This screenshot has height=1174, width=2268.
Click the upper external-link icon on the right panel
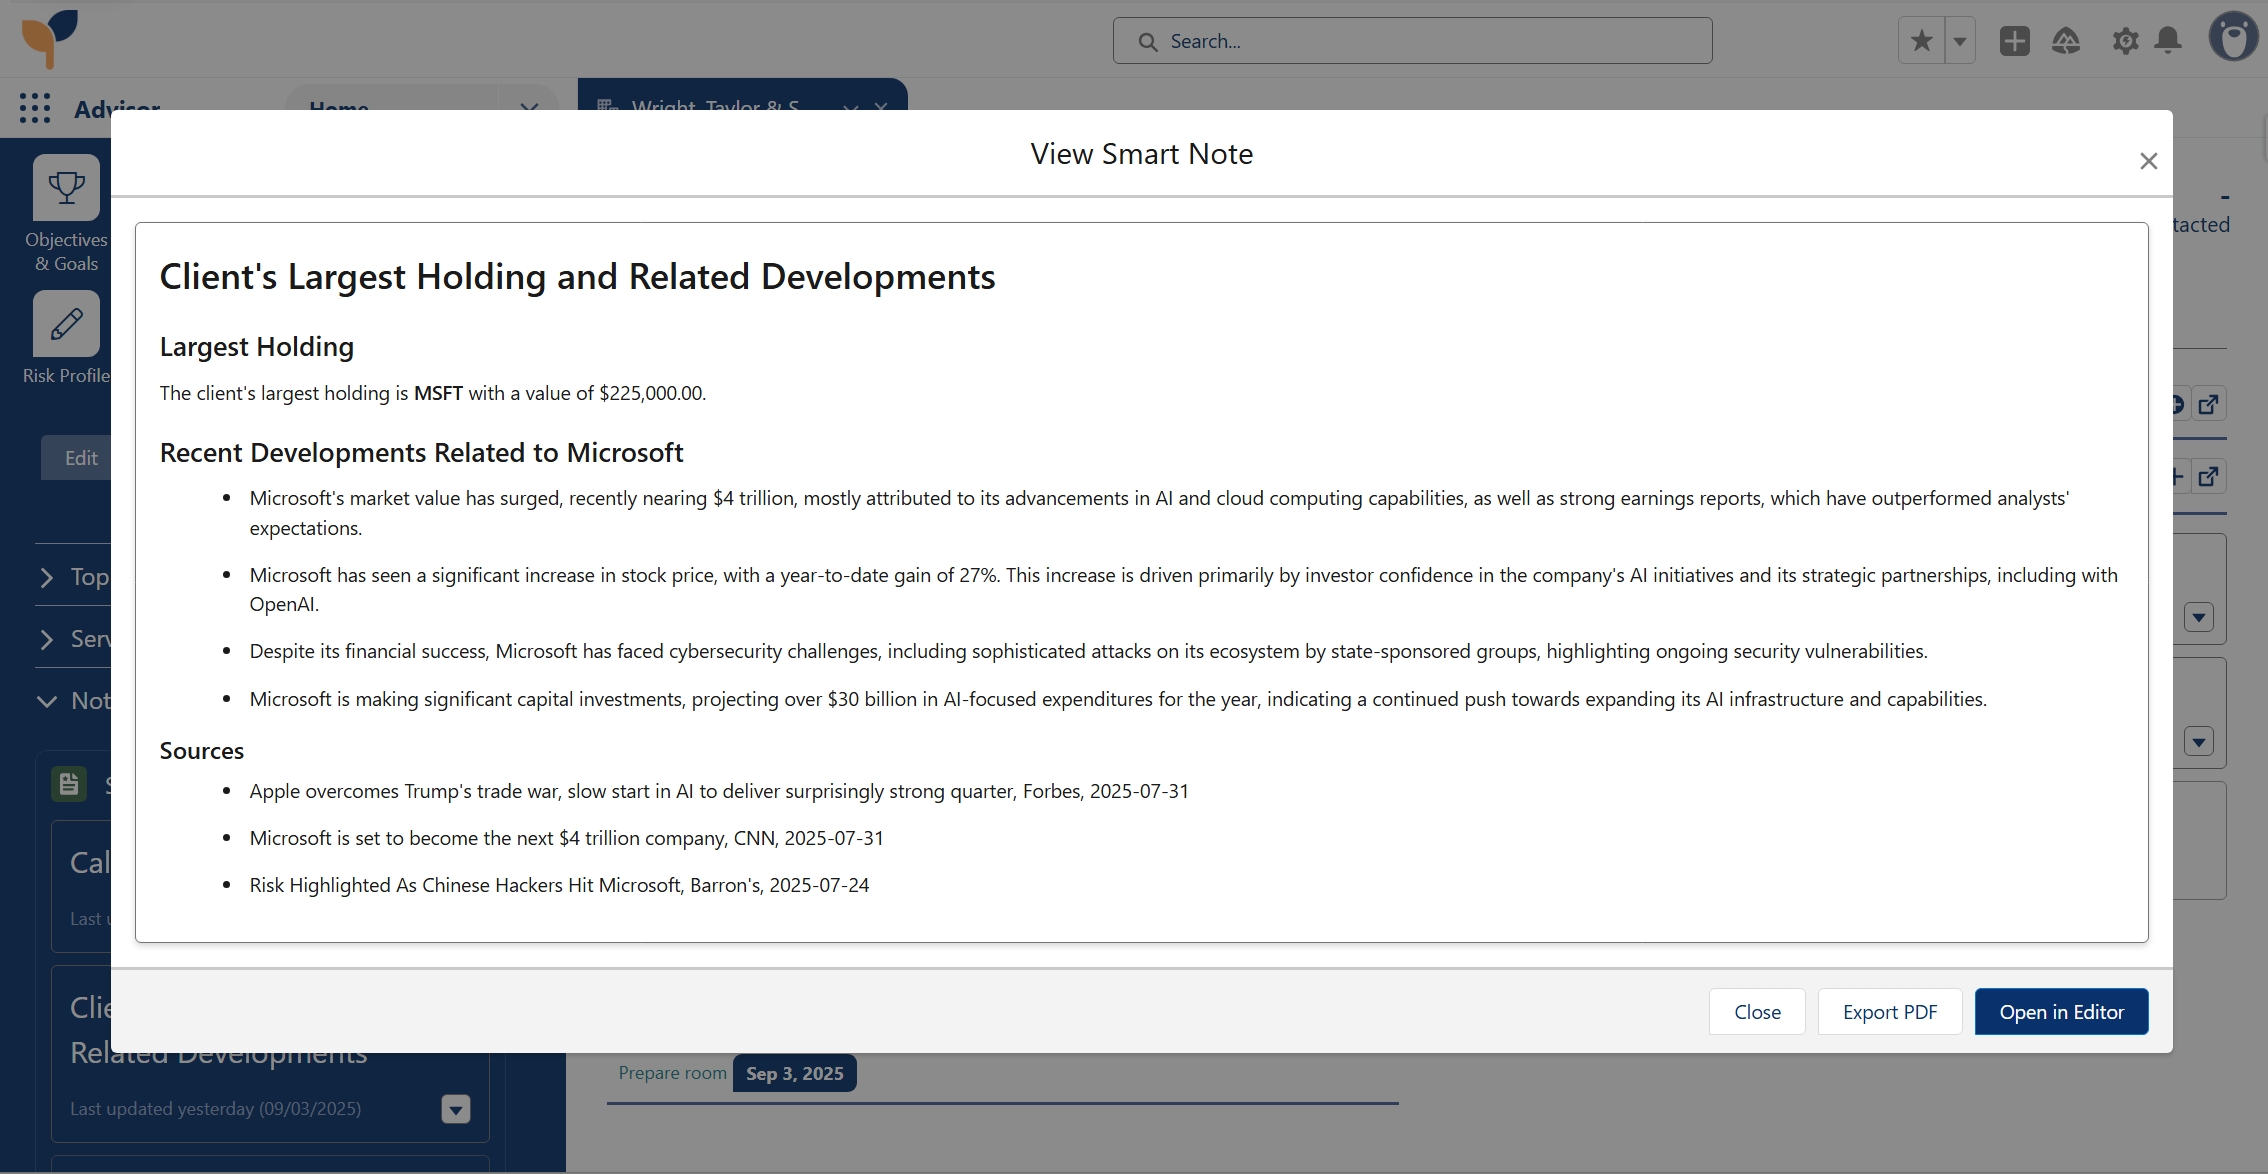click(x=2209, y=404)
